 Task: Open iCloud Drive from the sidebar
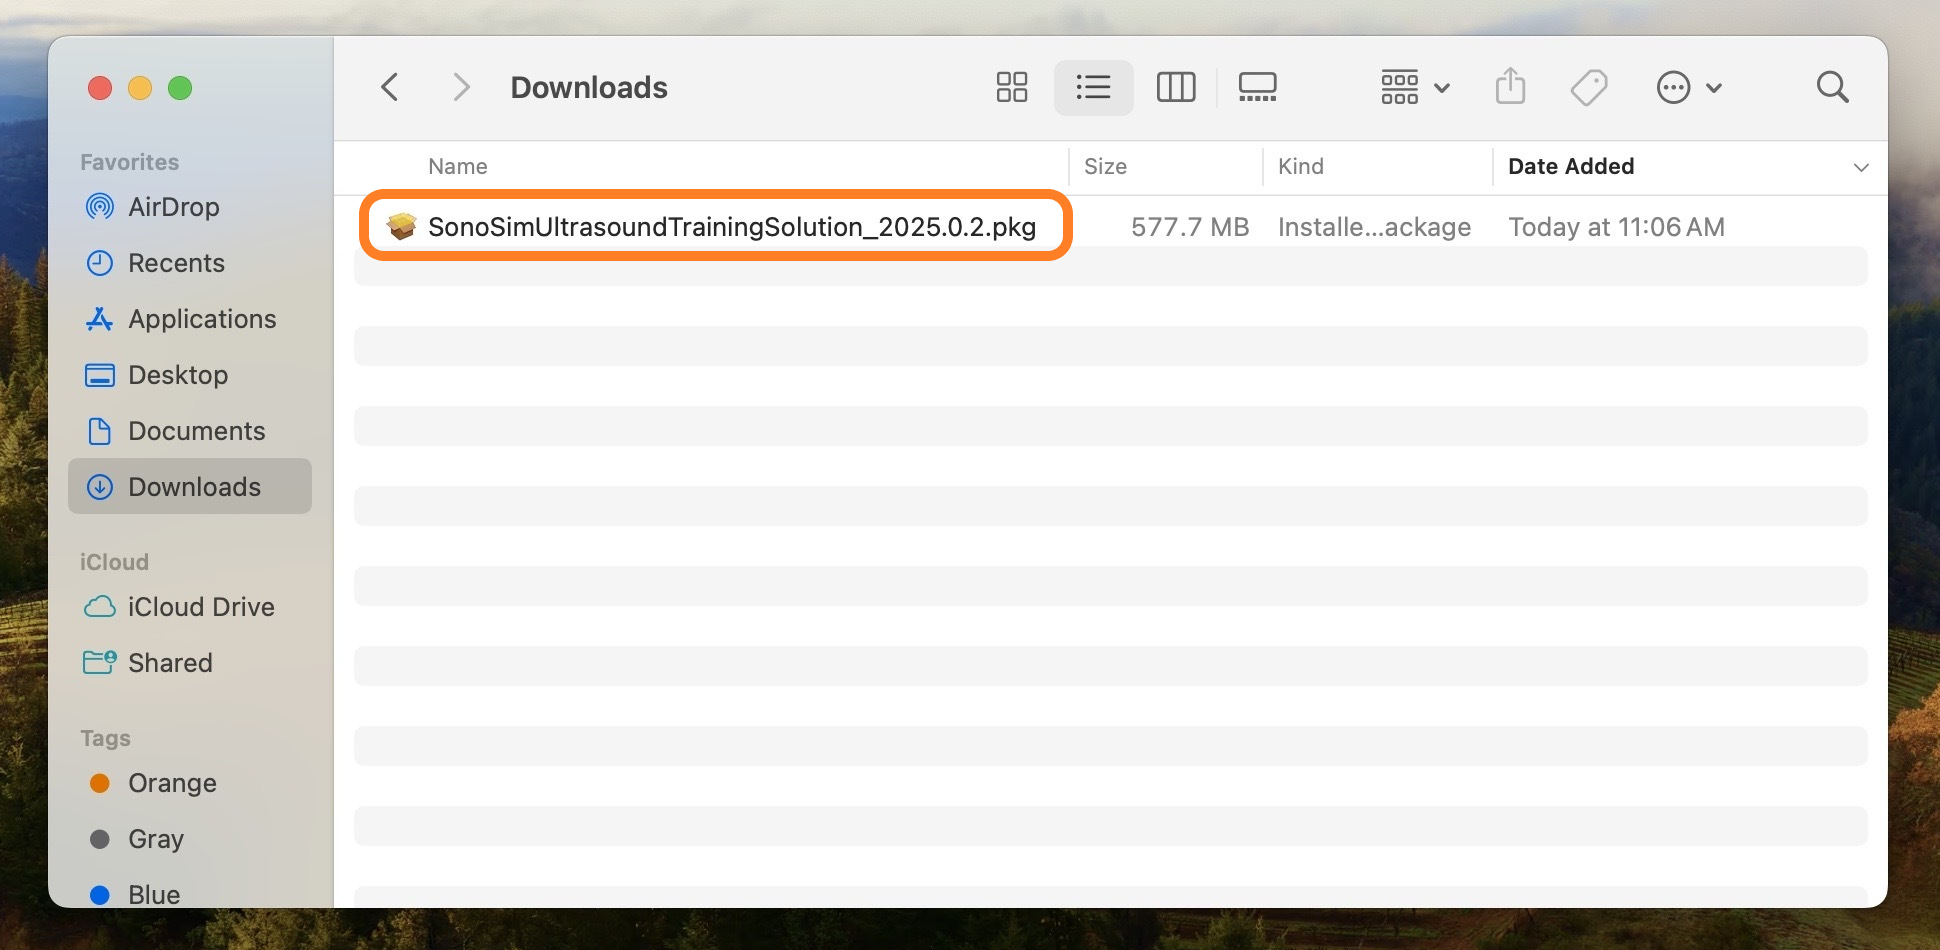[x=201, y=607]
